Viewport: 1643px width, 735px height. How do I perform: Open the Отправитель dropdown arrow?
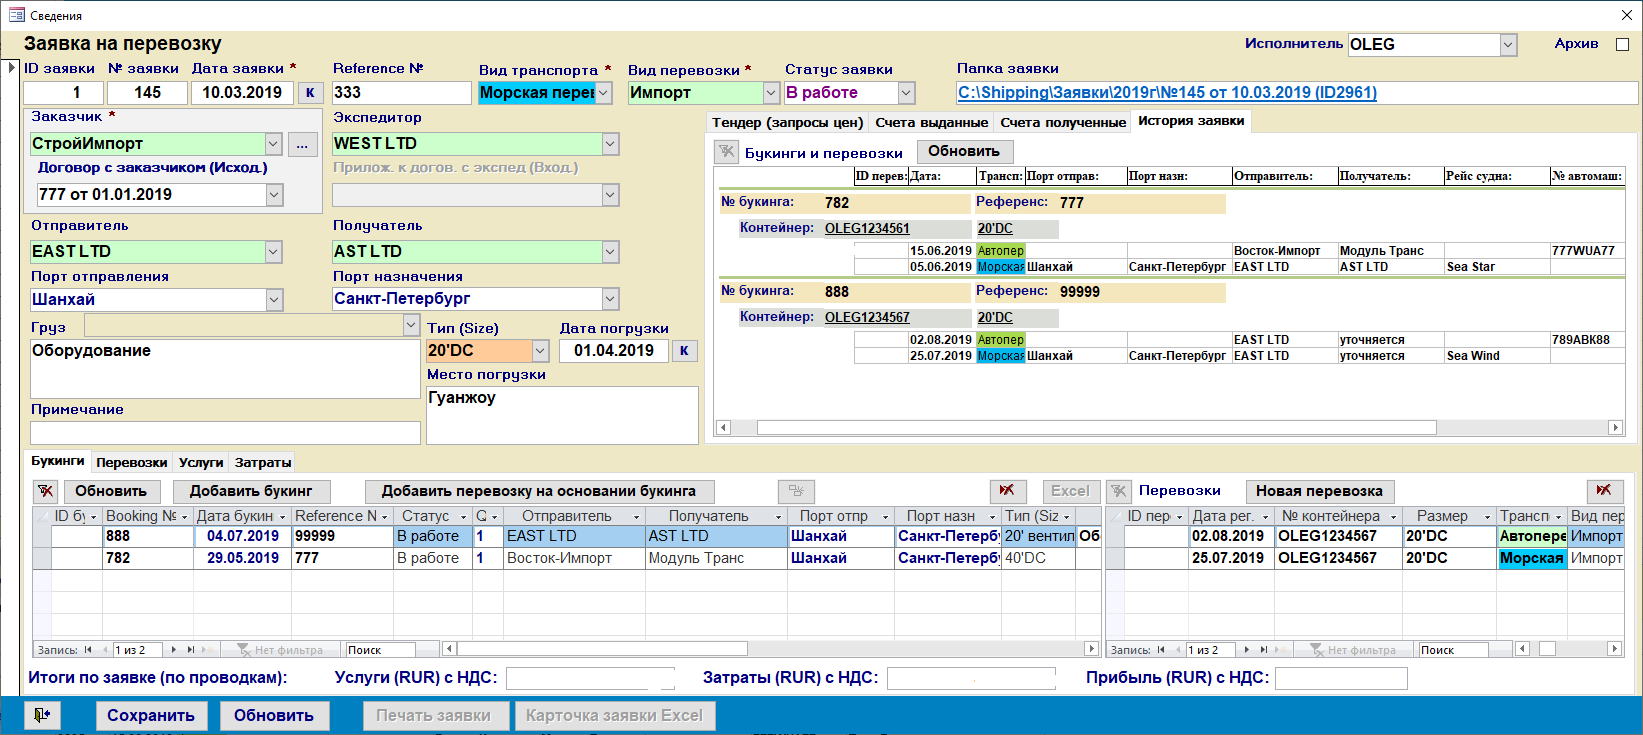273,252
